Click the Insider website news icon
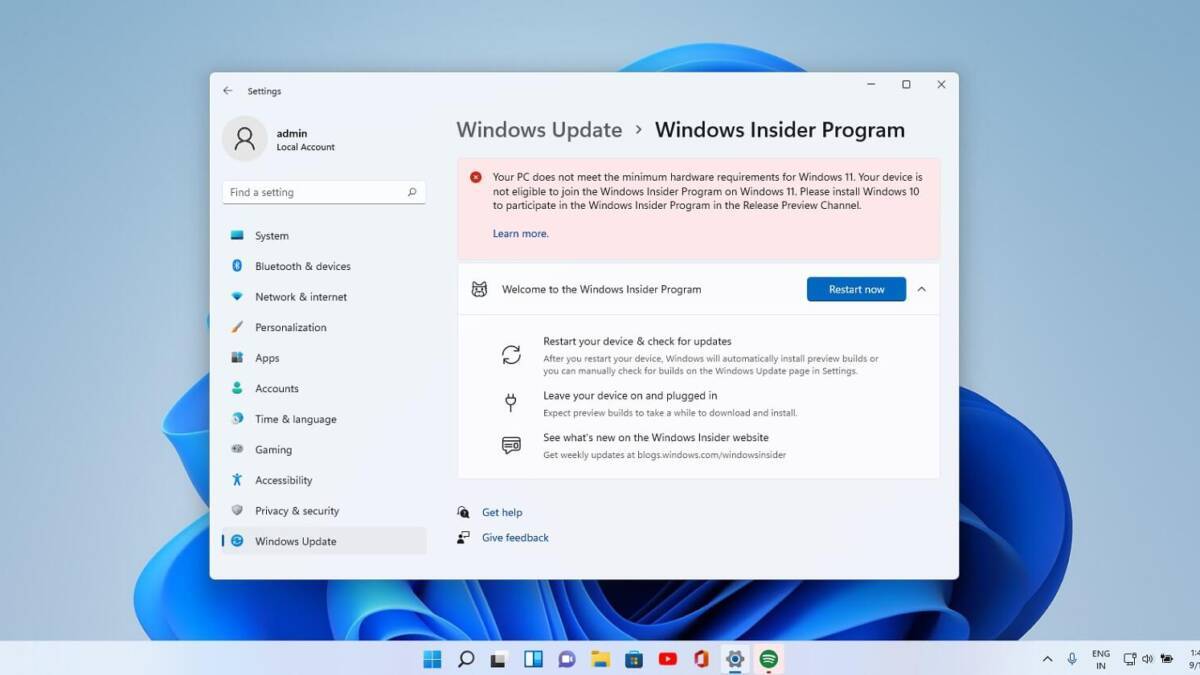 pos(511,445)
